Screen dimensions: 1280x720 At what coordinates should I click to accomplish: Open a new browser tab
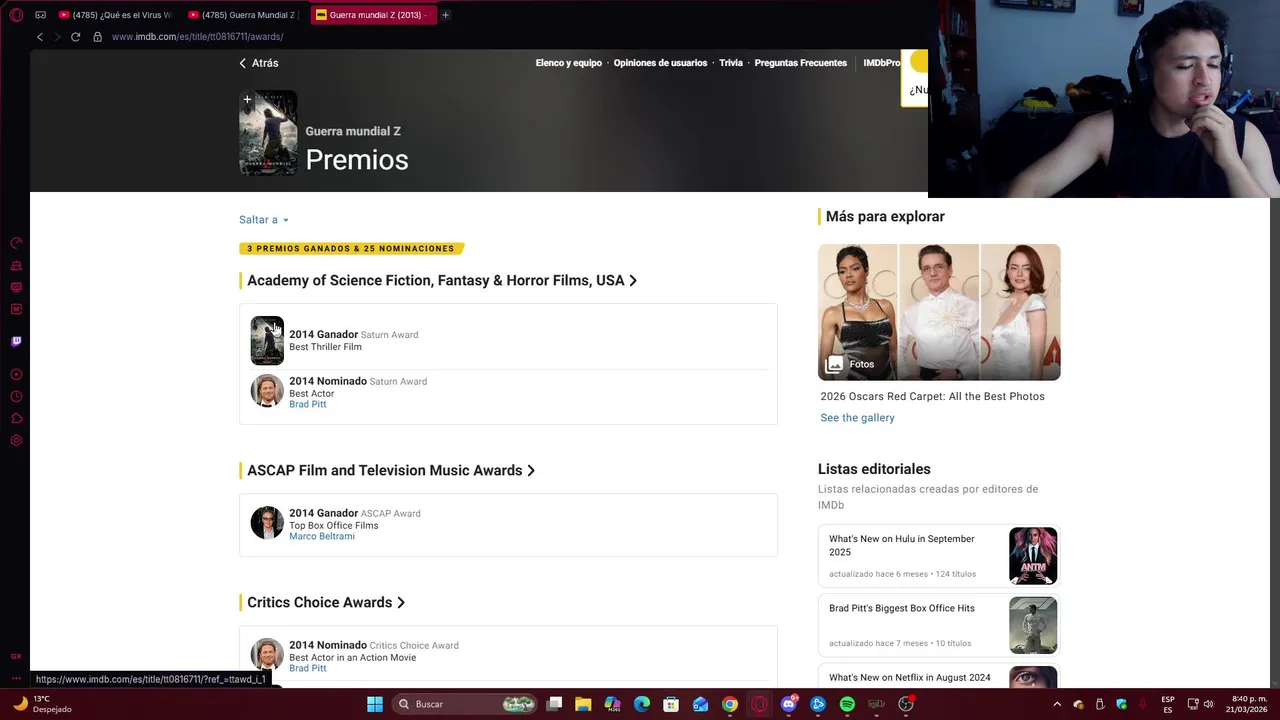click(445, 15)
